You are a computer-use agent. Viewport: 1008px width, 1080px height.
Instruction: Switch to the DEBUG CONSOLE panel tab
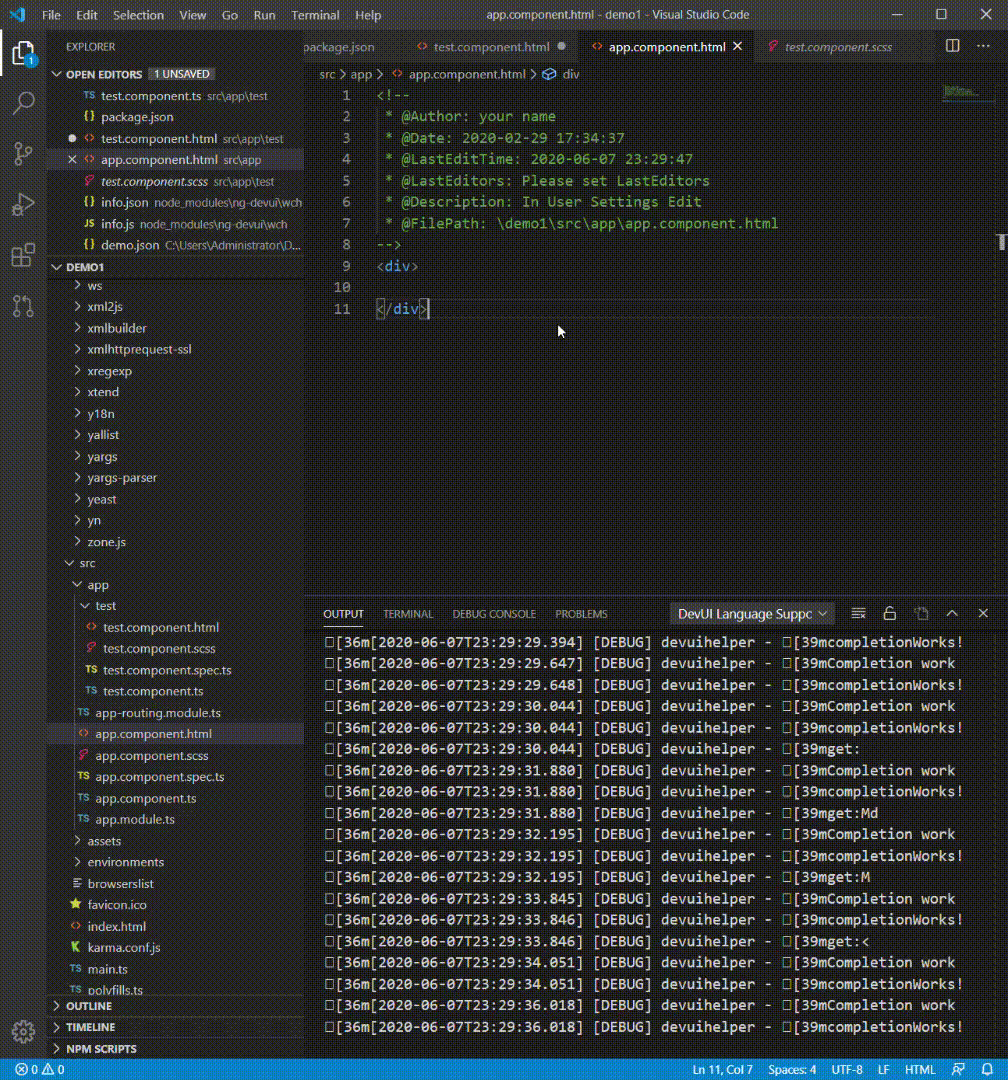(x=494, y=614)
